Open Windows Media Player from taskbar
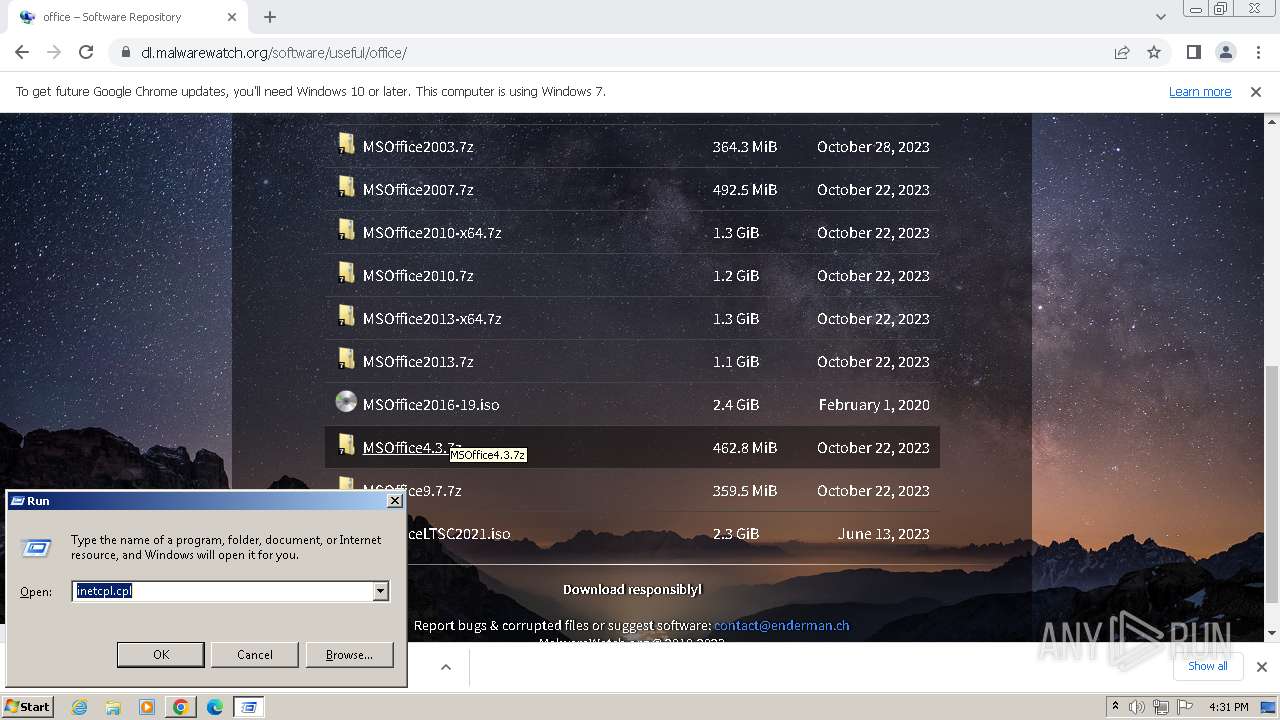The image size is (1280, 720). point(147,707)
